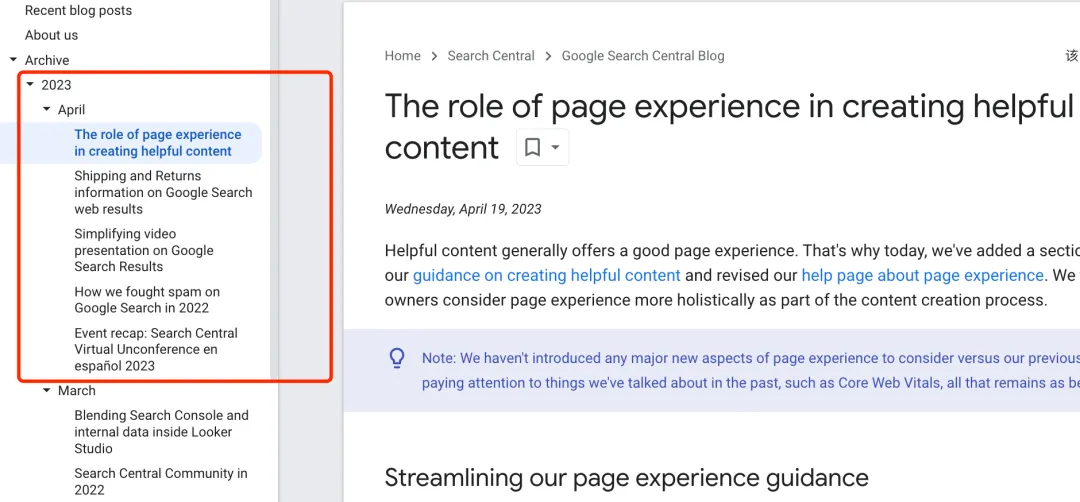Open 'Shipping and Returns information' post
Image resolution: width=1080 pixels, height=502 pixels.
pos(163,192)
